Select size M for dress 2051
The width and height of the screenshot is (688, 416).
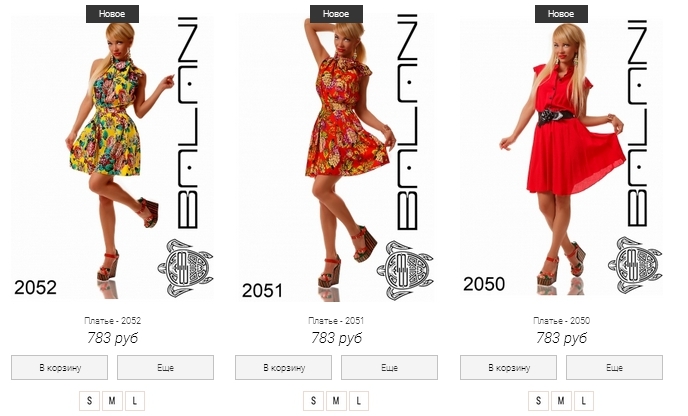tap(336, 401)
